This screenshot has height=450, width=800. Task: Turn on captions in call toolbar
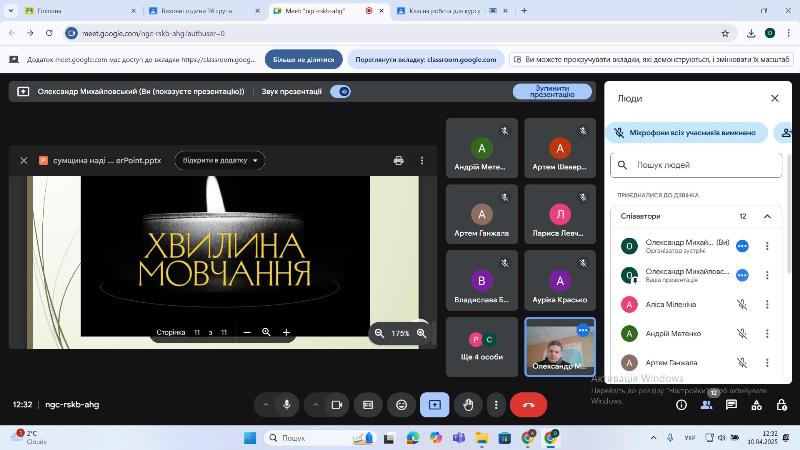pos(368,405)
